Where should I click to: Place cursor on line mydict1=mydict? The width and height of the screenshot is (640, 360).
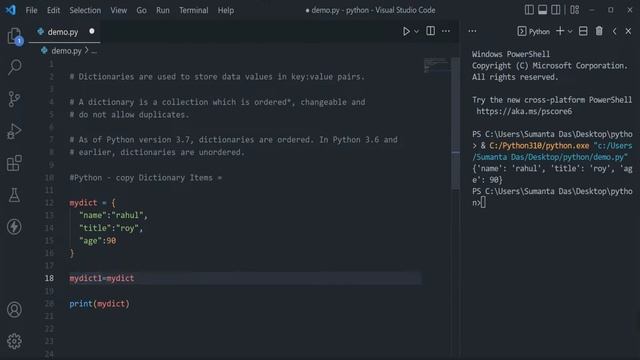102,278
